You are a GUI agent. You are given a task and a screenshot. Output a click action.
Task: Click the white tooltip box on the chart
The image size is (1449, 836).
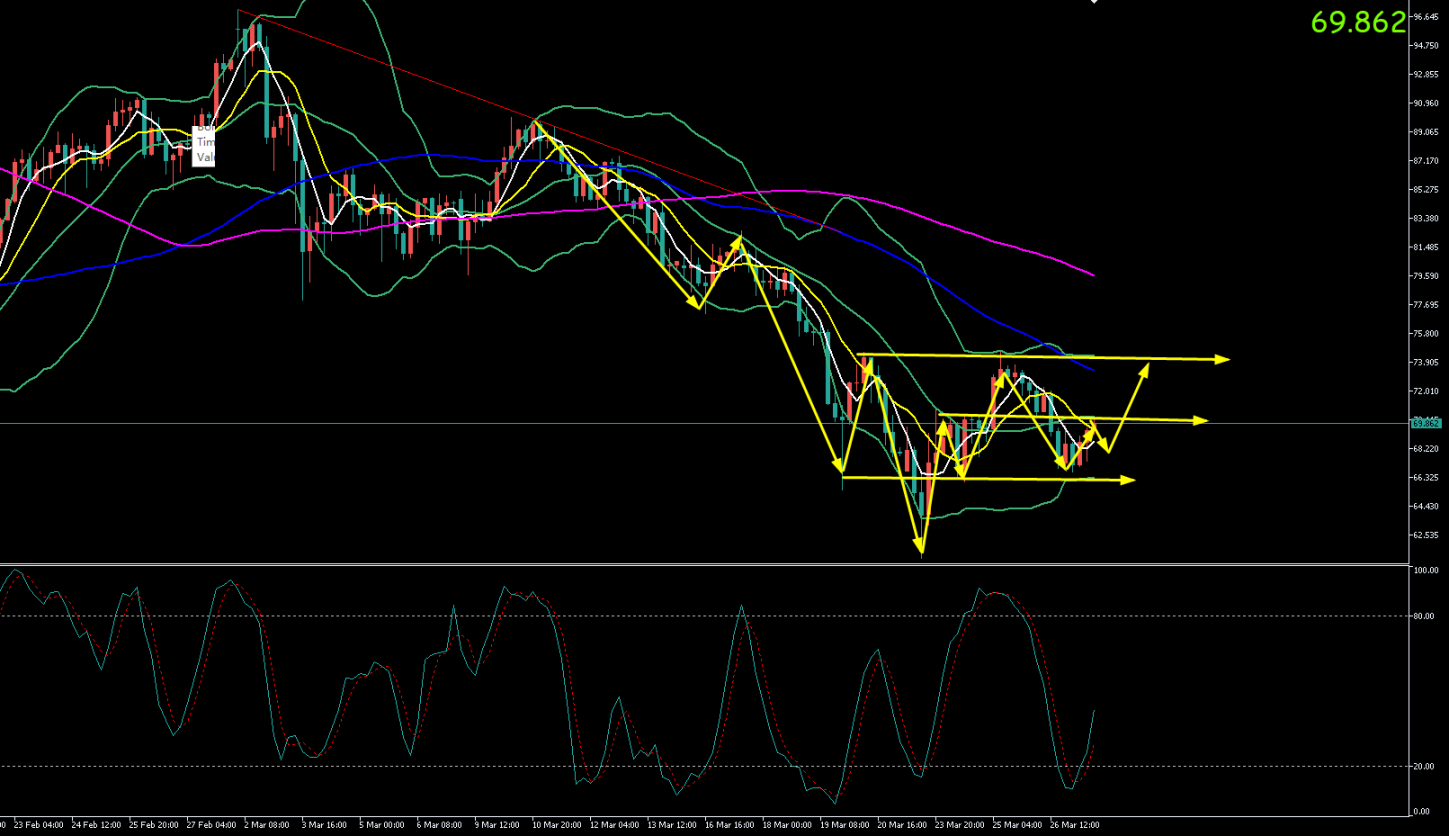coord(204,143)
